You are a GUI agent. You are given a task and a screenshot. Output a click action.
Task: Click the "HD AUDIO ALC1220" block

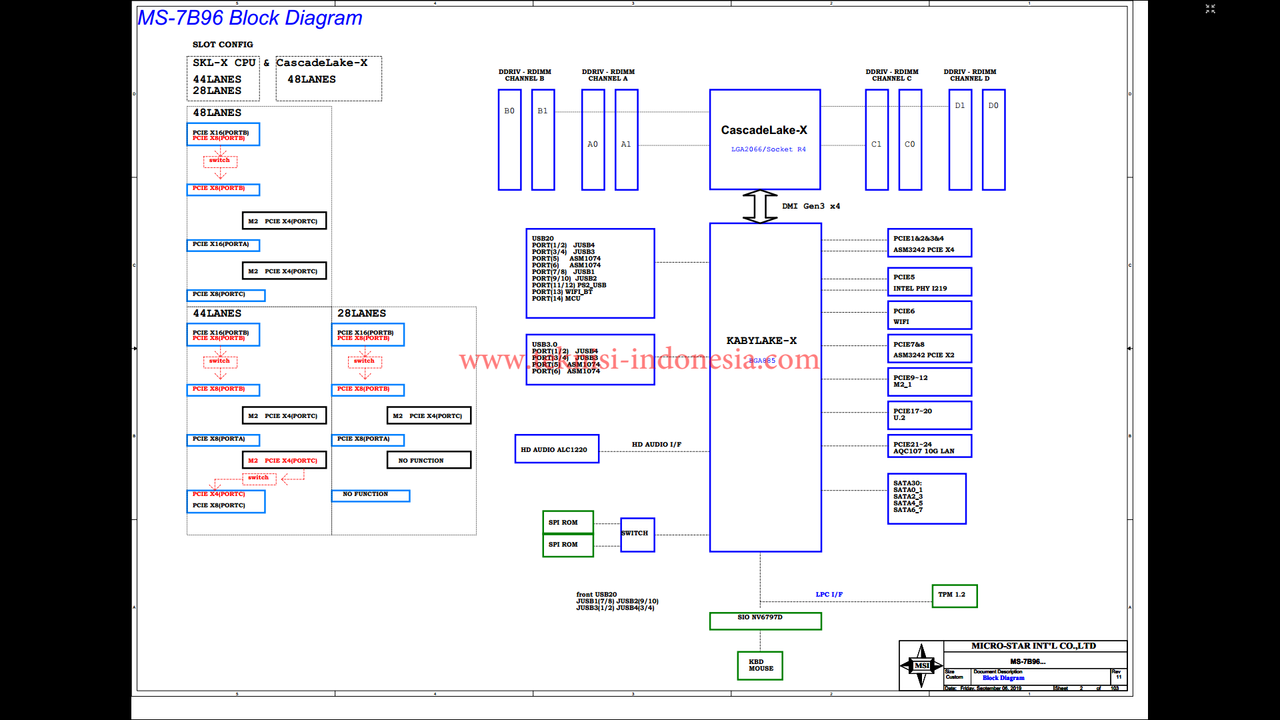[557, 449]
